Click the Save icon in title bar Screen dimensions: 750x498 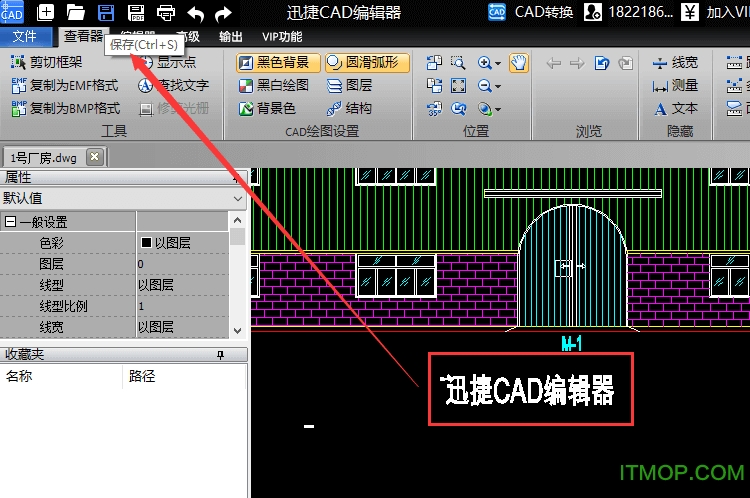click(x=105, y=12)
